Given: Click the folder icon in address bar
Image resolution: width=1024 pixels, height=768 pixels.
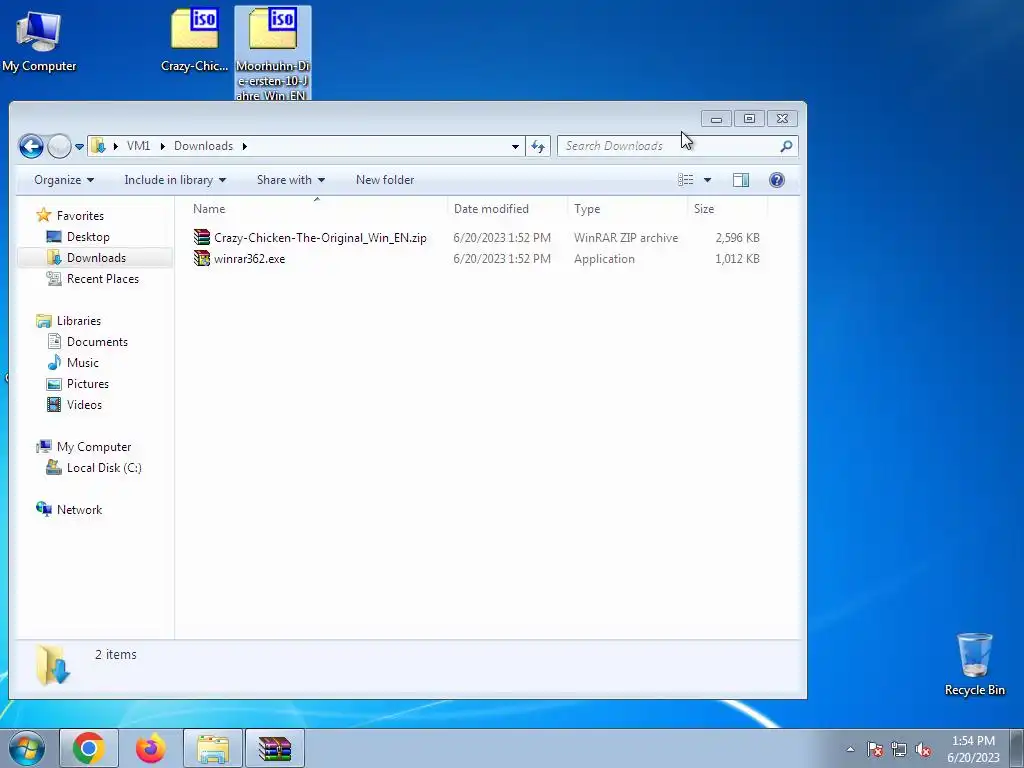Looking at the screenshot, I should click(x=98, y=146).
